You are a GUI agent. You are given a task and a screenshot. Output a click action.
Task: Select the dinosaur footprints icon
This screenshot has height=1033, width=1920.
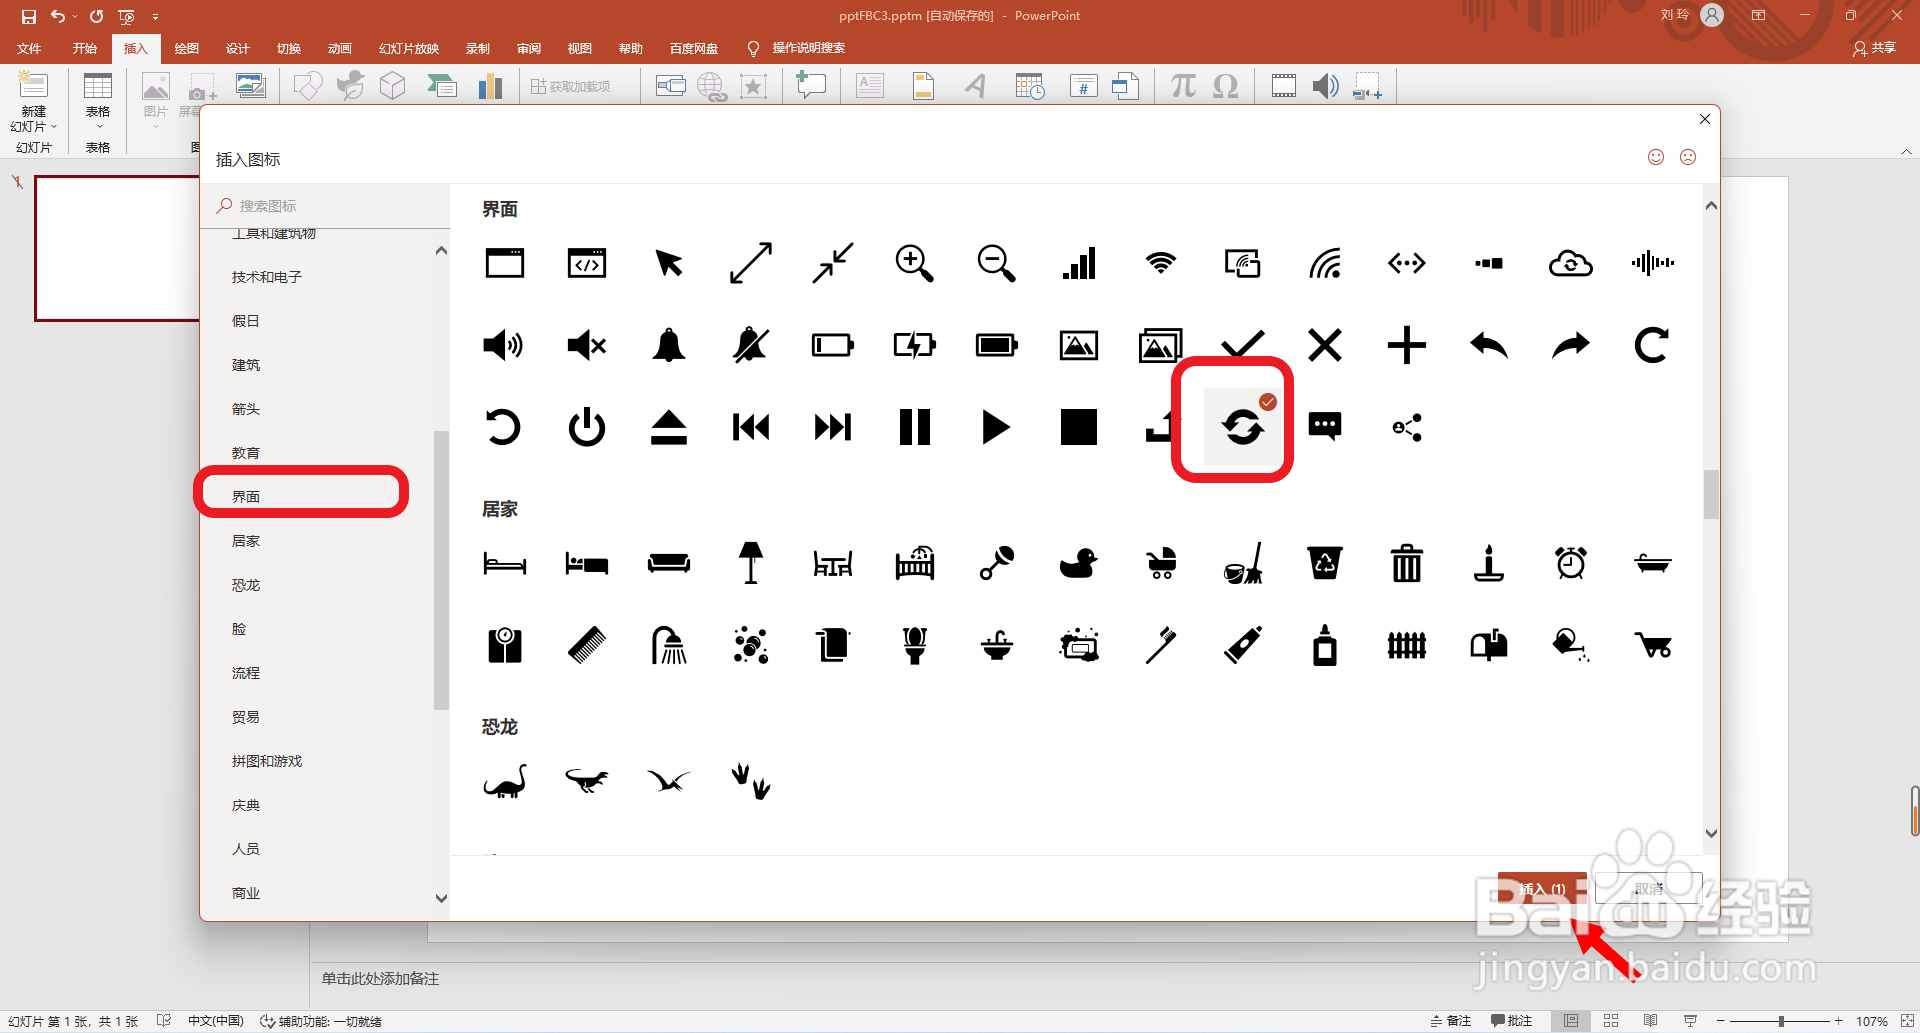pos(751,781)
